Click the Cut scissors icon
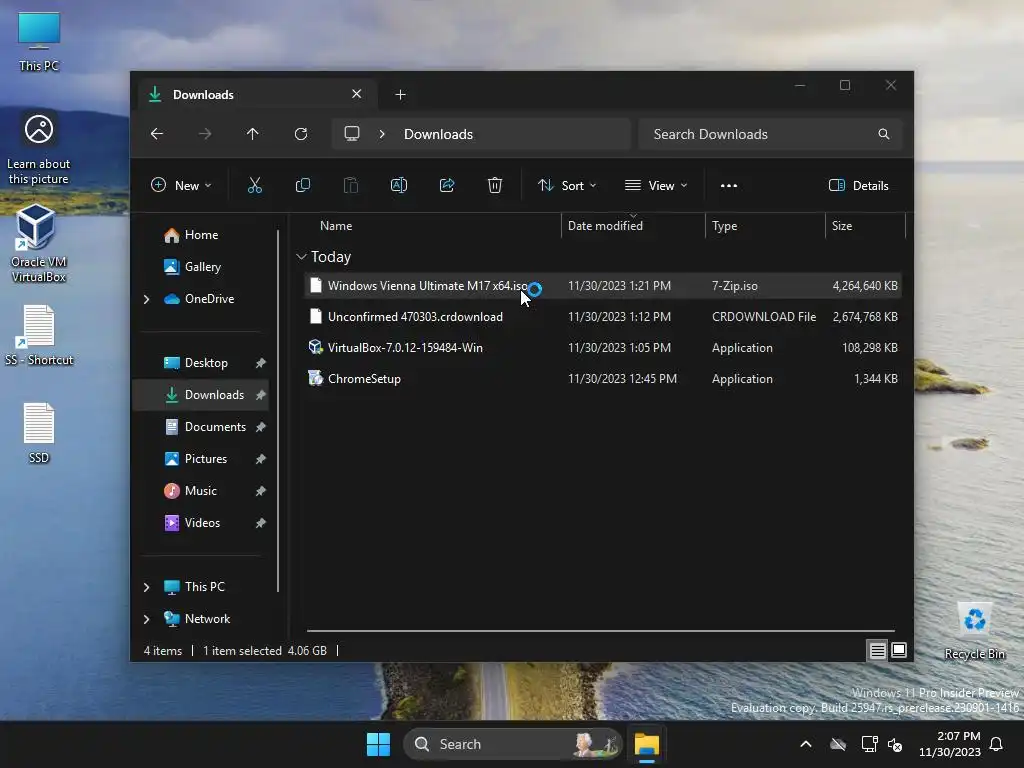 click(255, 185)
